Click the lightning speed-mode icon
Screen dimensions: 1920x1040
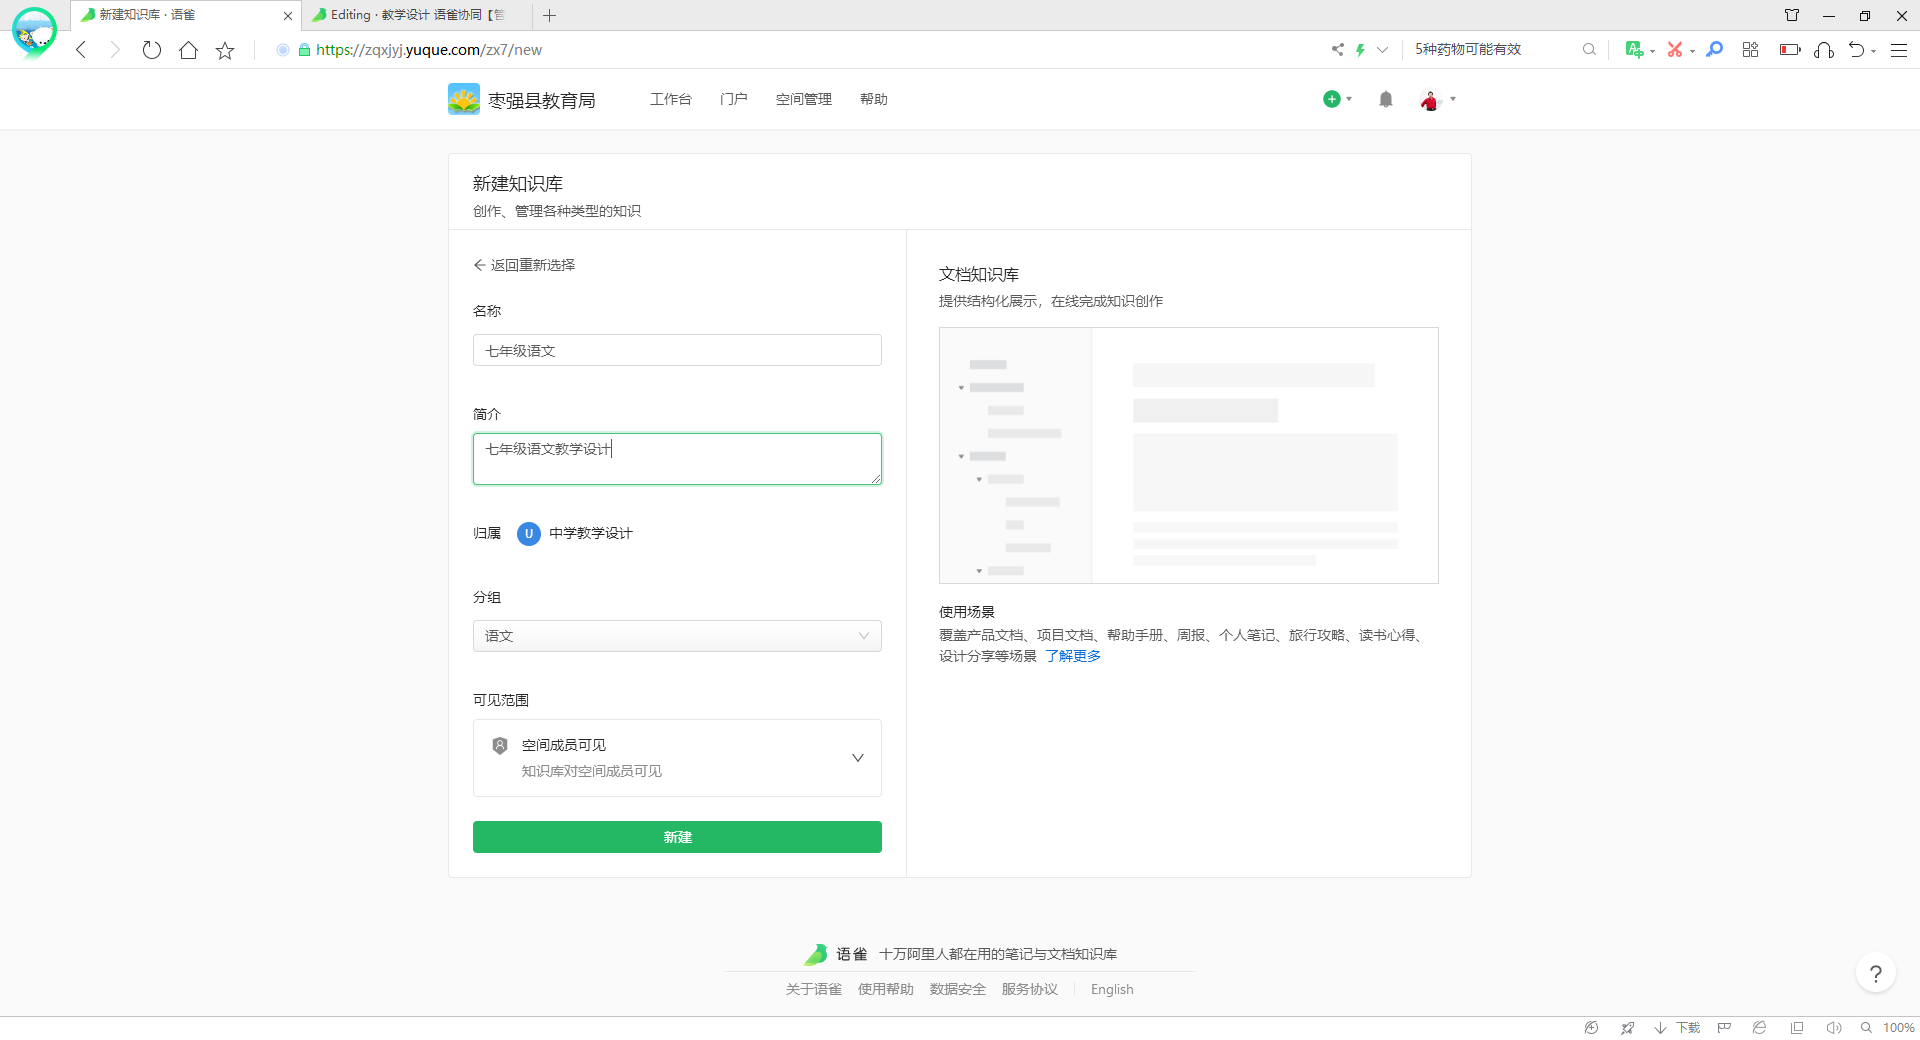click(1360, 49)
